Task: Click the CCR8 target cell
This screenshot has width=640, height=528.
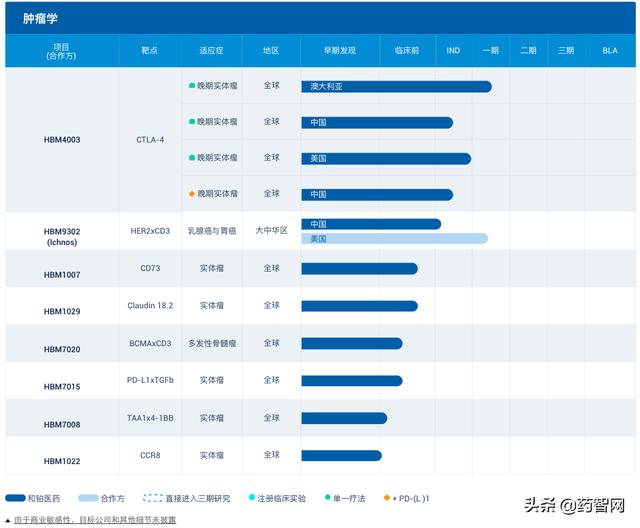Action: pos(150,455)
